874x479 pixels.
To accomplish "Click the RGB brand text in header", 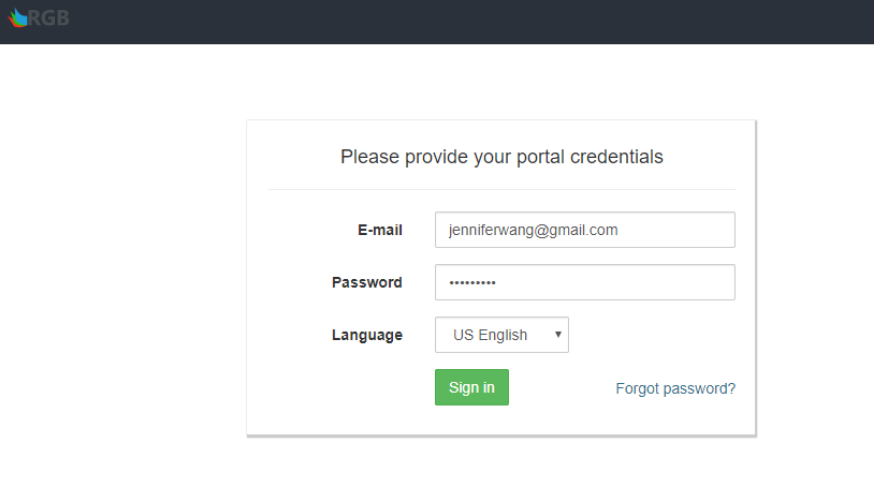I will [48, 18].
